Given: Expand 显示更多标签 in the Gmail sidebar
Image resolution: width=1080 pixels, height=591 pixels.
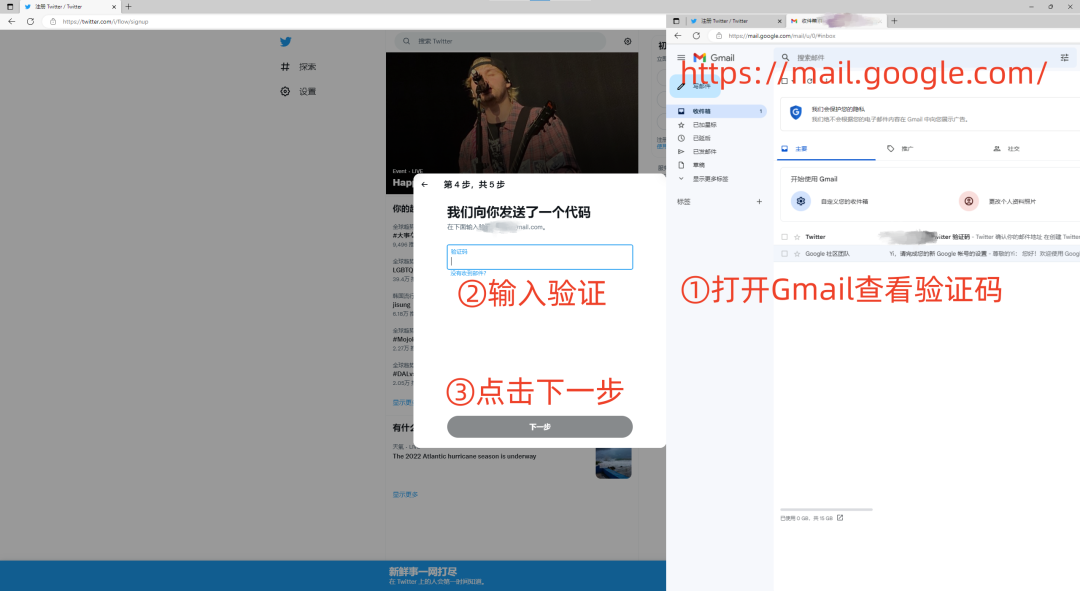Looking at the screenshot, I should pyautogui.click(x=710, y=179).
